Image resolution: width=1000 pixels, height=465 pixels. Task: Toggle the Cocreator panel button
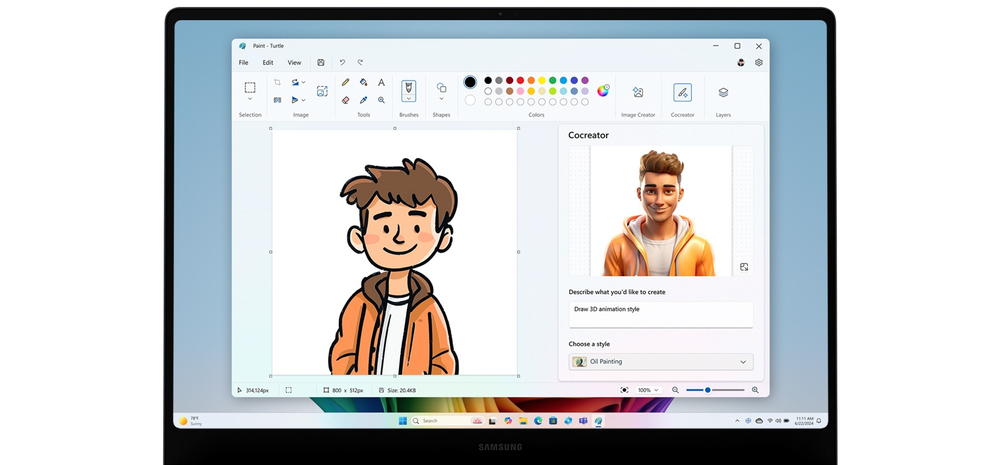[x=682, y=92]
